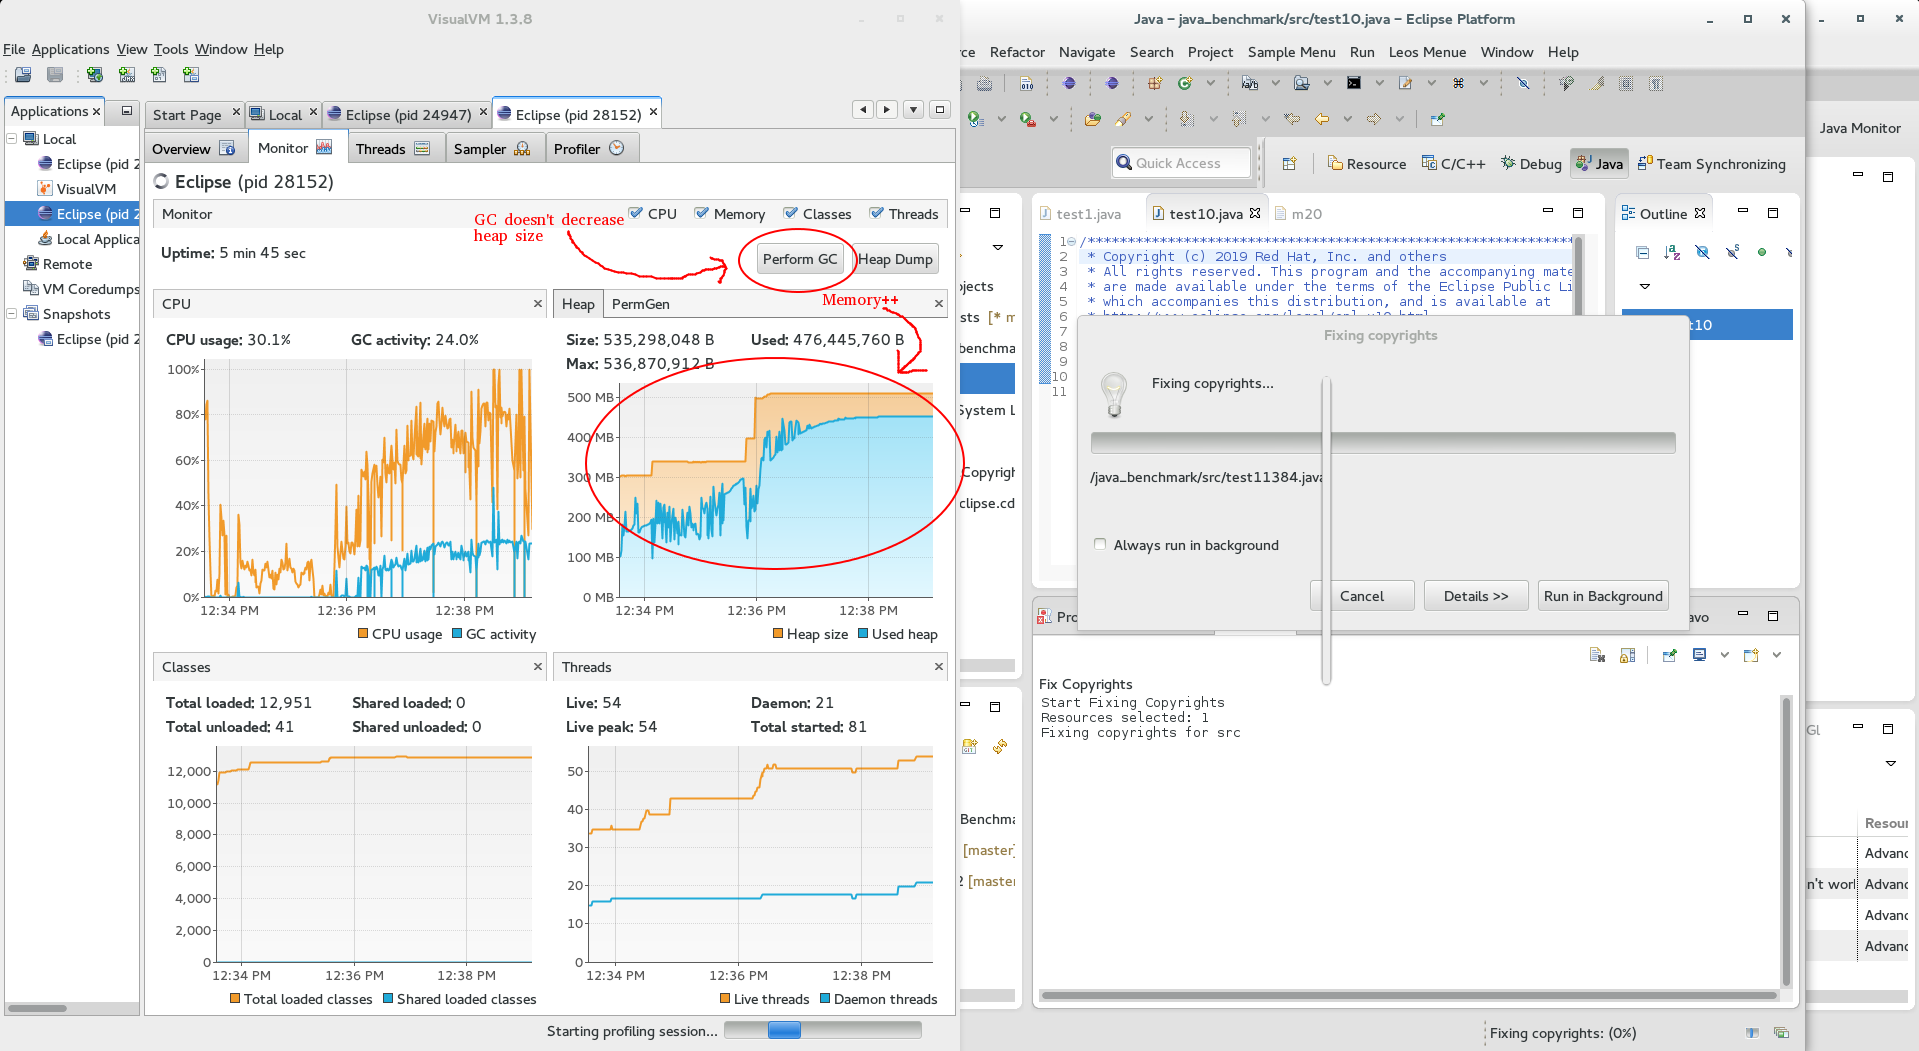1919x1051 pixels.
Task: Click the Quick Access search field
Action: 1182,163
